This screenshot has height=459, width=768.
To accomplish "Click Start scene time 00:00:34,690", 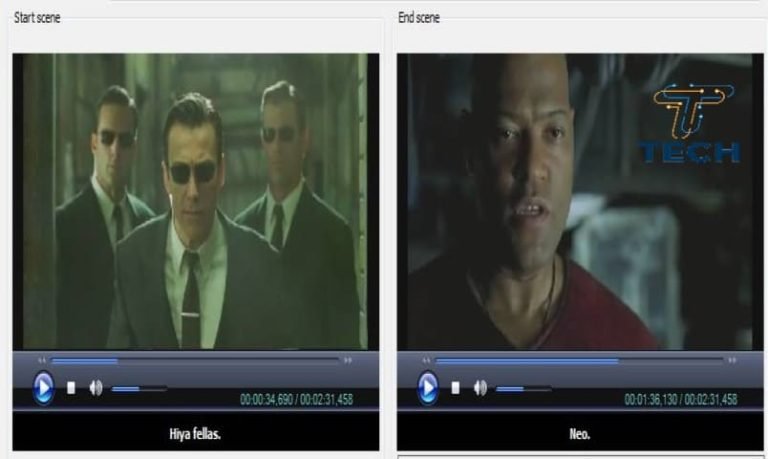I will [x=266, y=400].
